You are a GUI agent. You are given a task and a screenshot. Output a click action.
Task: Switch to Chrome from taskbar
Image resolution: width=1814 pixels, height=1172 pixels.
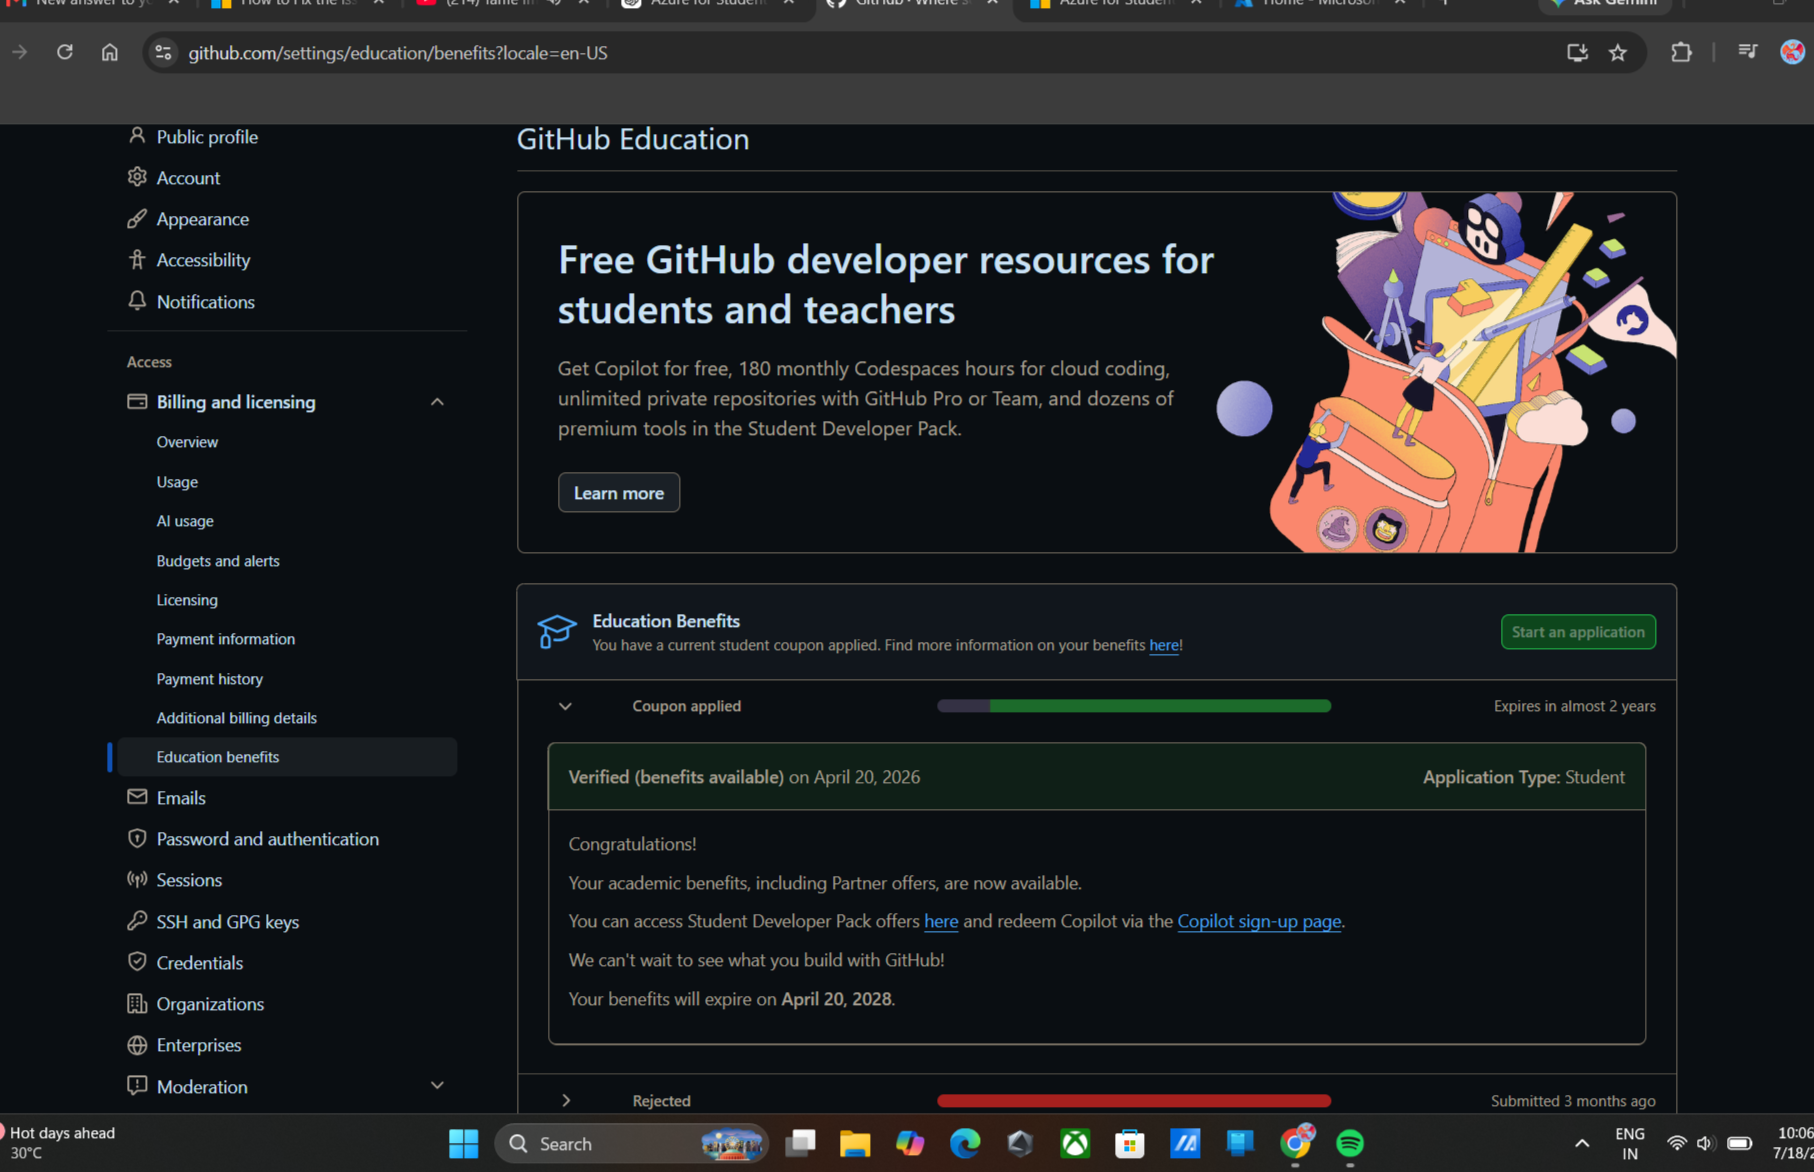[x=1295, y=1143]
